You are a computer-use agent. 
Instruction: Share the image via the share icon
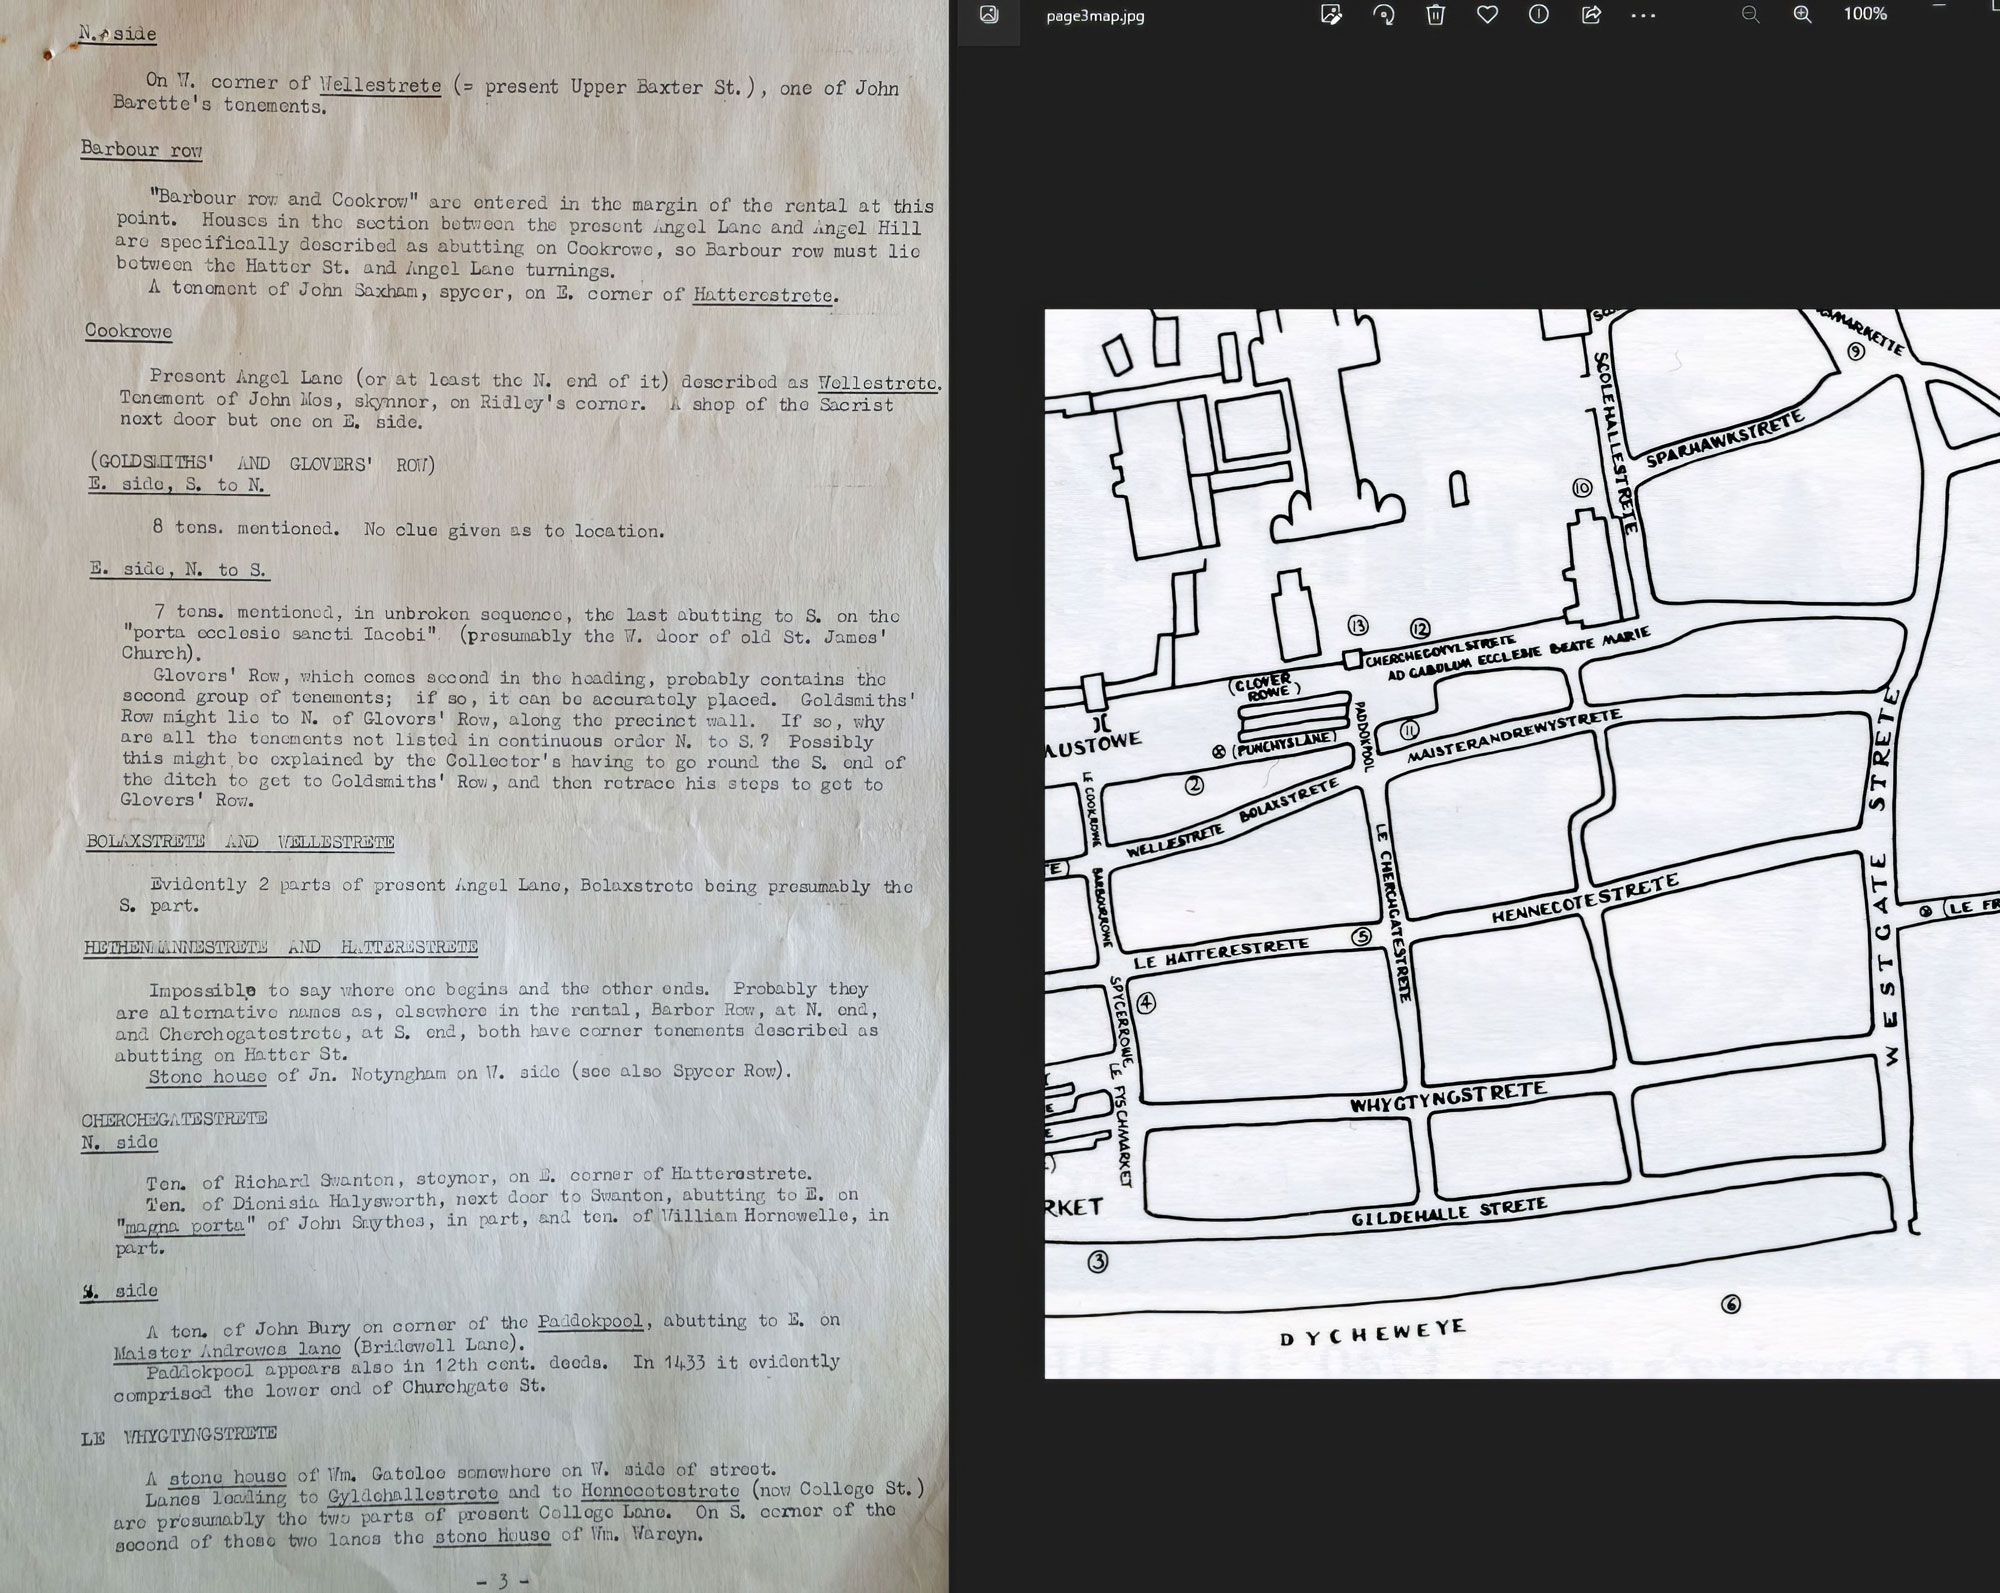(1591, 15)
